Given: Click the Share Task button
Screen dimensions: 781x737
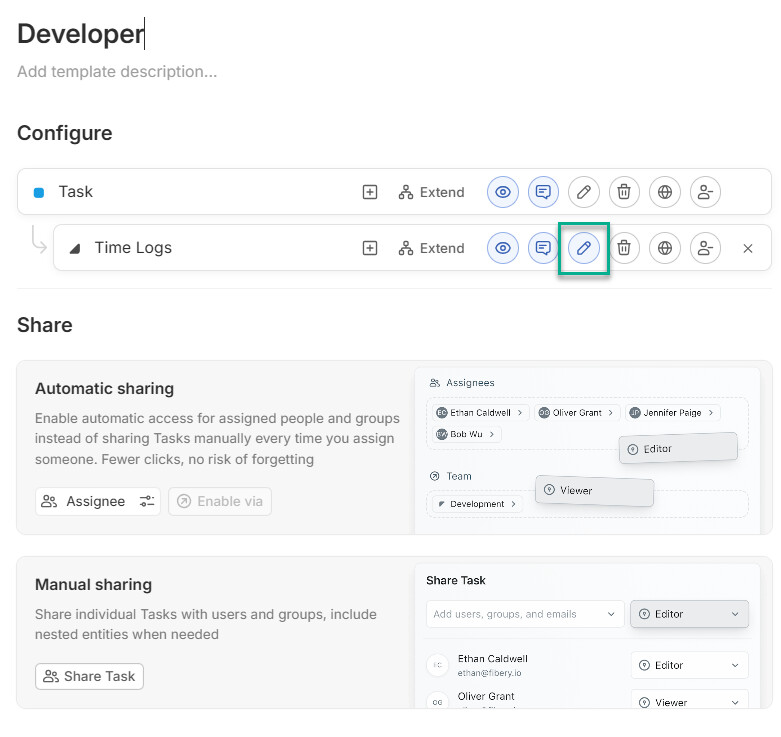Looking at the screenshot, I should tap(89, 676).
